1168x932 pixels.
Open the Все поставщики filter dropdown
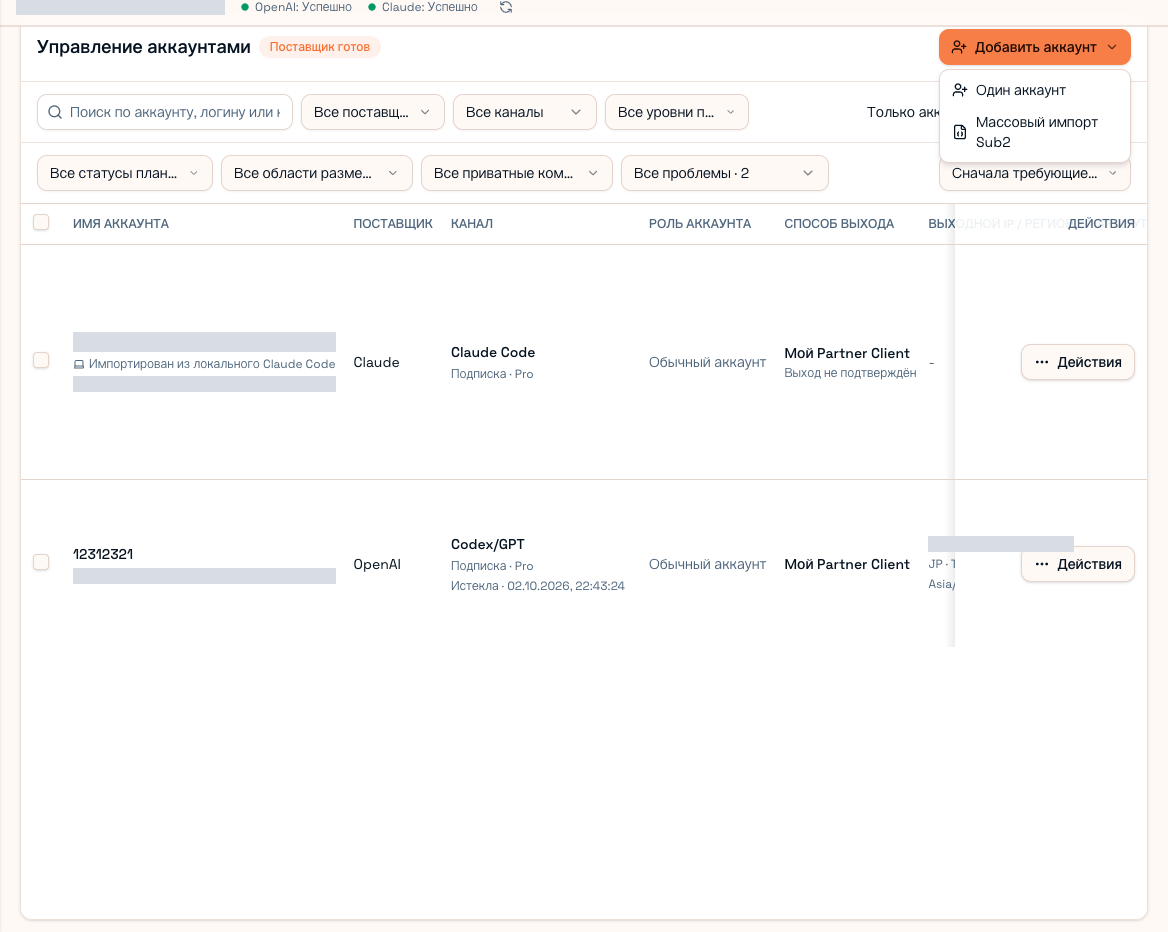pos(372,112)
